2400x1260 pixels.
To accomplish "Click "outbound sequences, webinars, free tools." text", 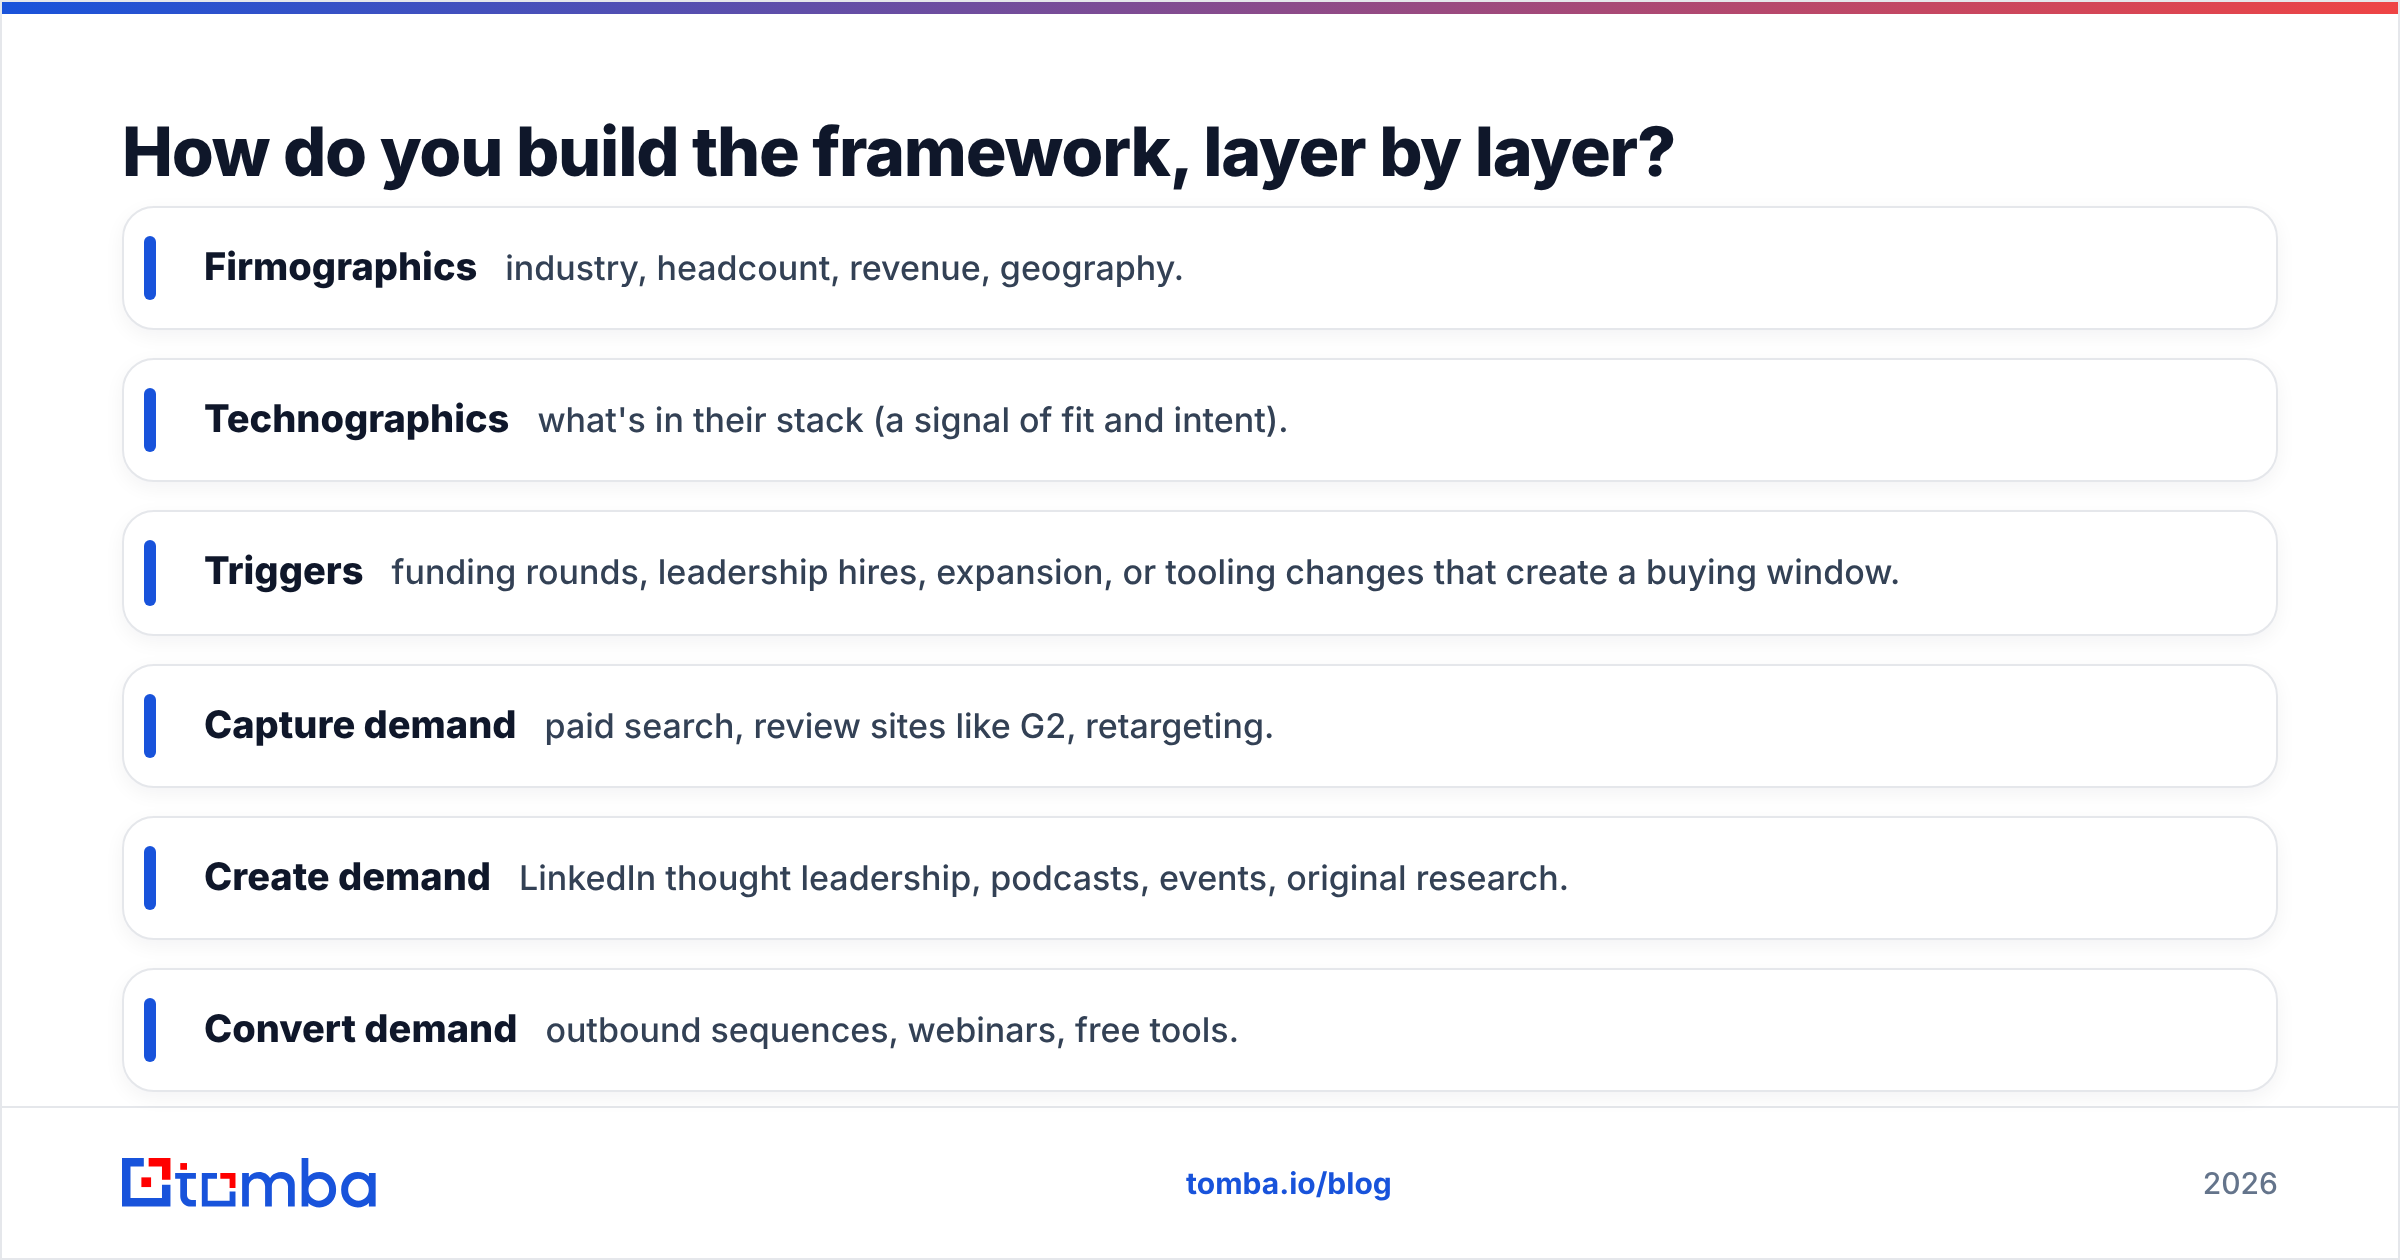I will coord(892,1031).
